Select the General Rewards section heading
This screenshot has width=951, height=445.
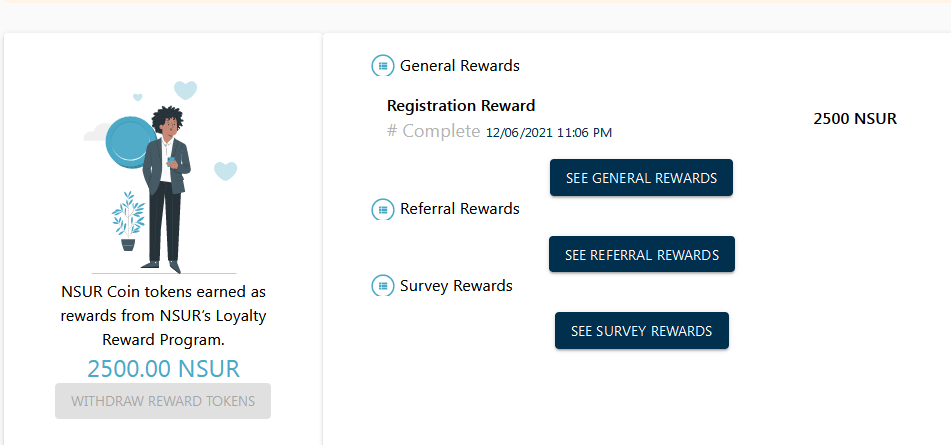460,66
